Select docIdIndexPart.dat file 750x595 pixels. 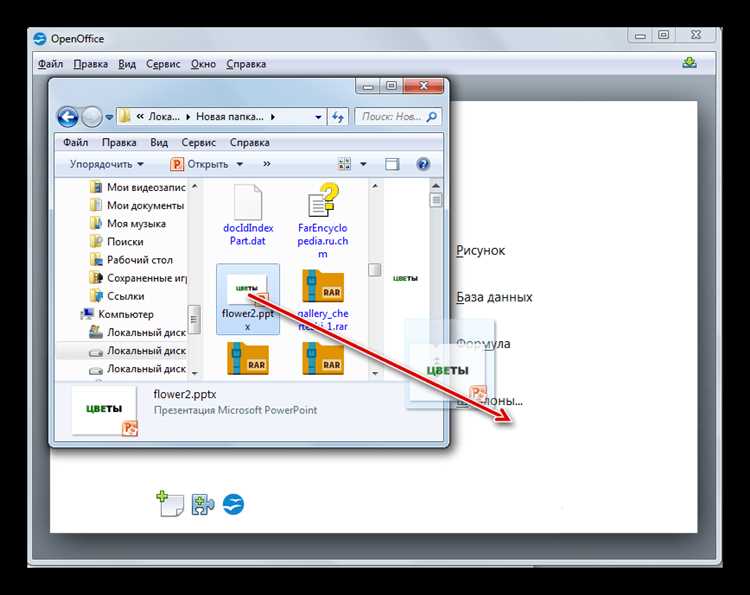pyautogui.click(x=248, y=215)
